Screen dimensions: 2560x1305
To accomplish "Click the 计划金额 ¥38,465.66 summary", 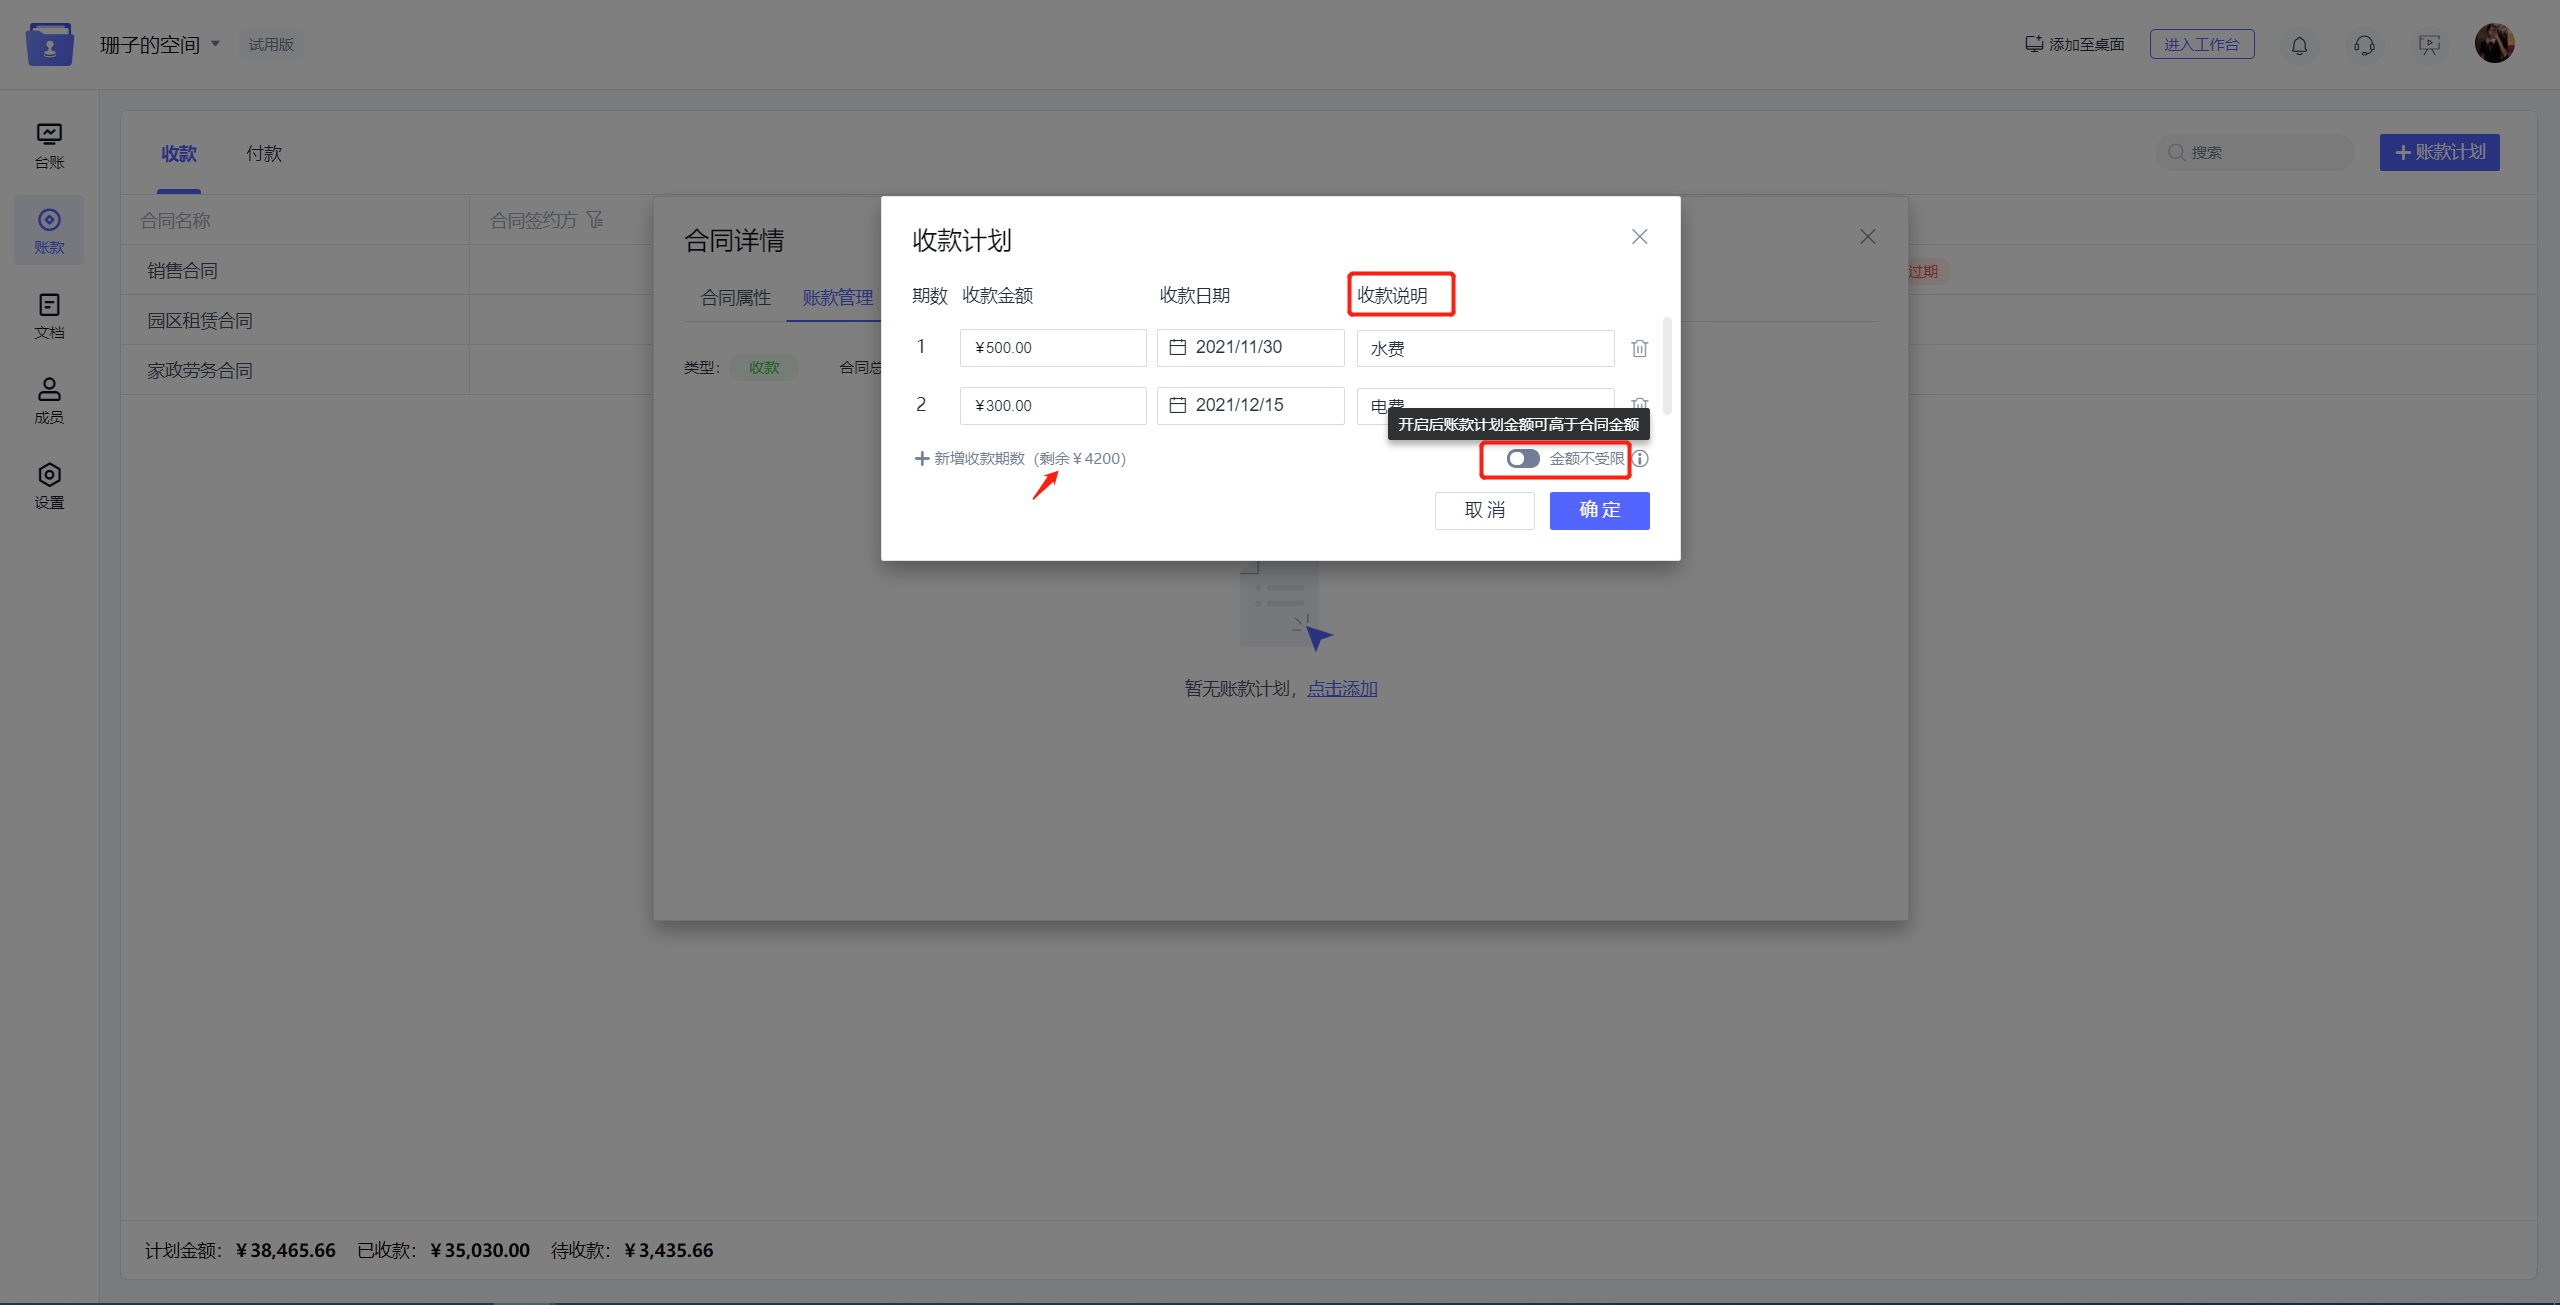I will point(240,1250).
